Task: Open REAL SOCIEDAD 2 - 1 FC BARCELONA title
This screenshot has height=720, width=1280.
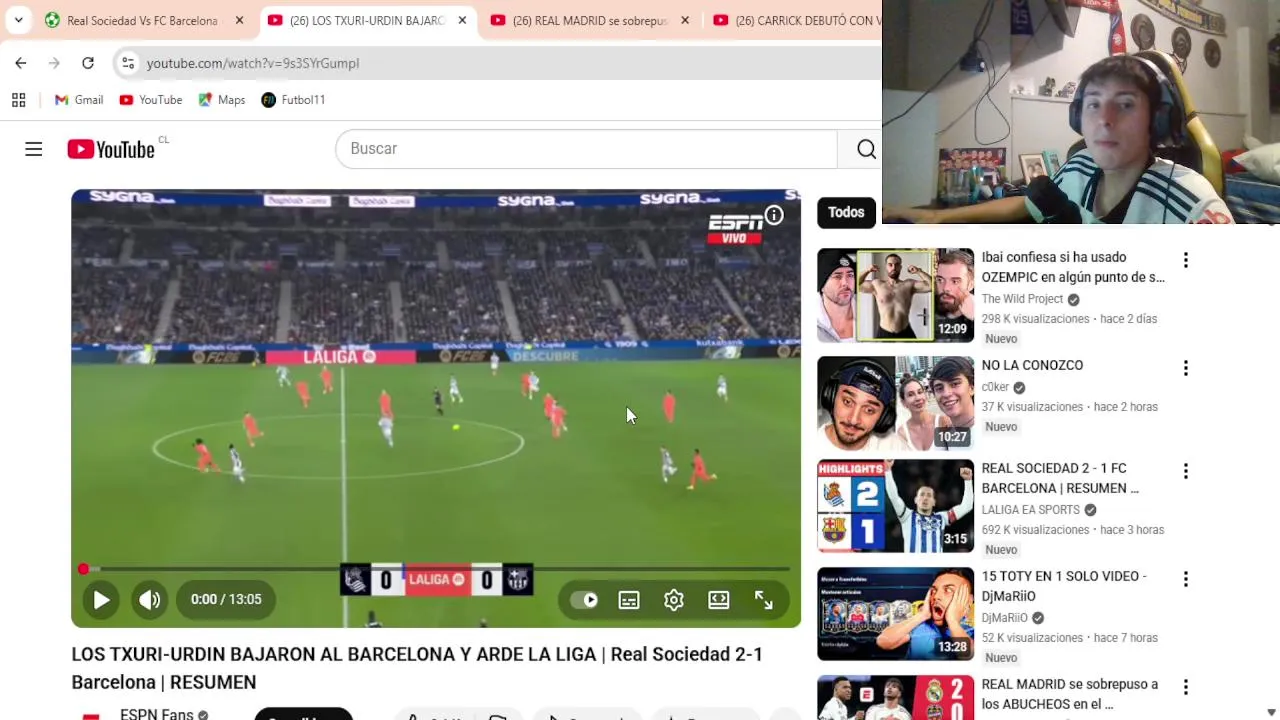Action: coord(1060,478)
